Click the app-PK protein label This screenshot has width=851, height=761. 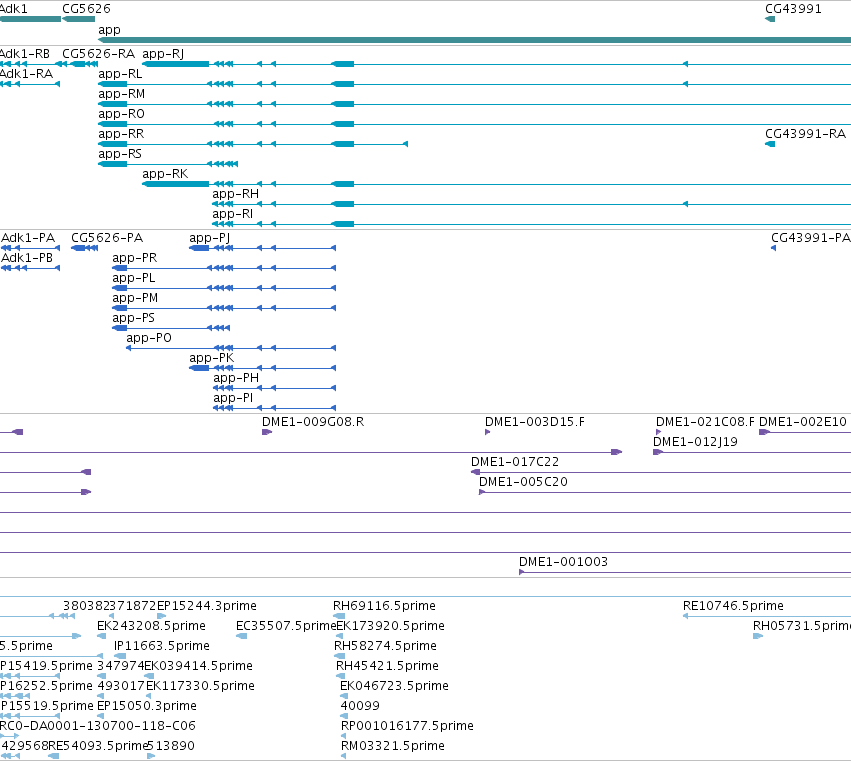[212, 358]
